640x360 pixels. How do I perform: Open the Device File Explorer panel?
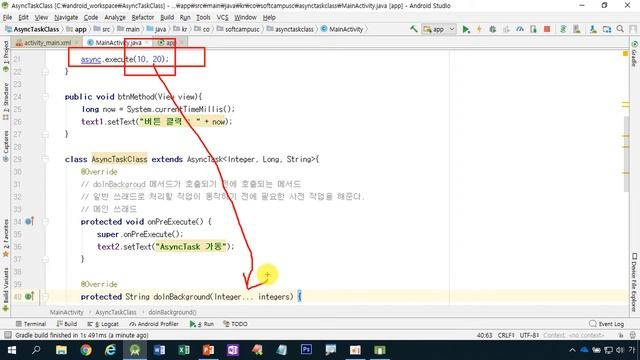[x=634, y=282]
